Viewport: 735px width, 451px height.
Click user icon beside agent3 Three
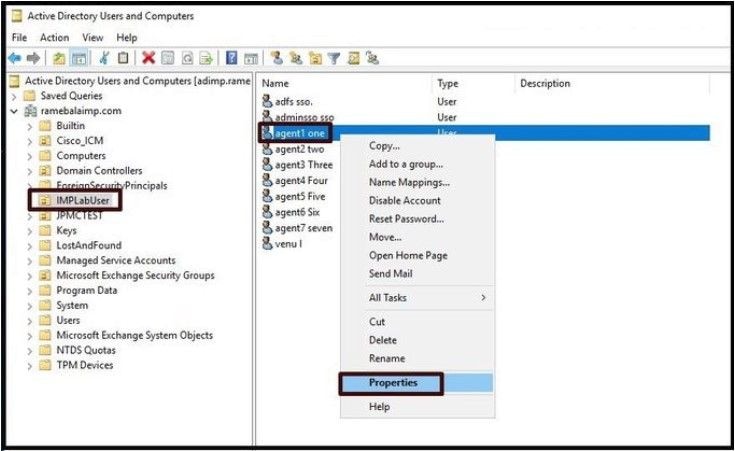pos(267,165)
